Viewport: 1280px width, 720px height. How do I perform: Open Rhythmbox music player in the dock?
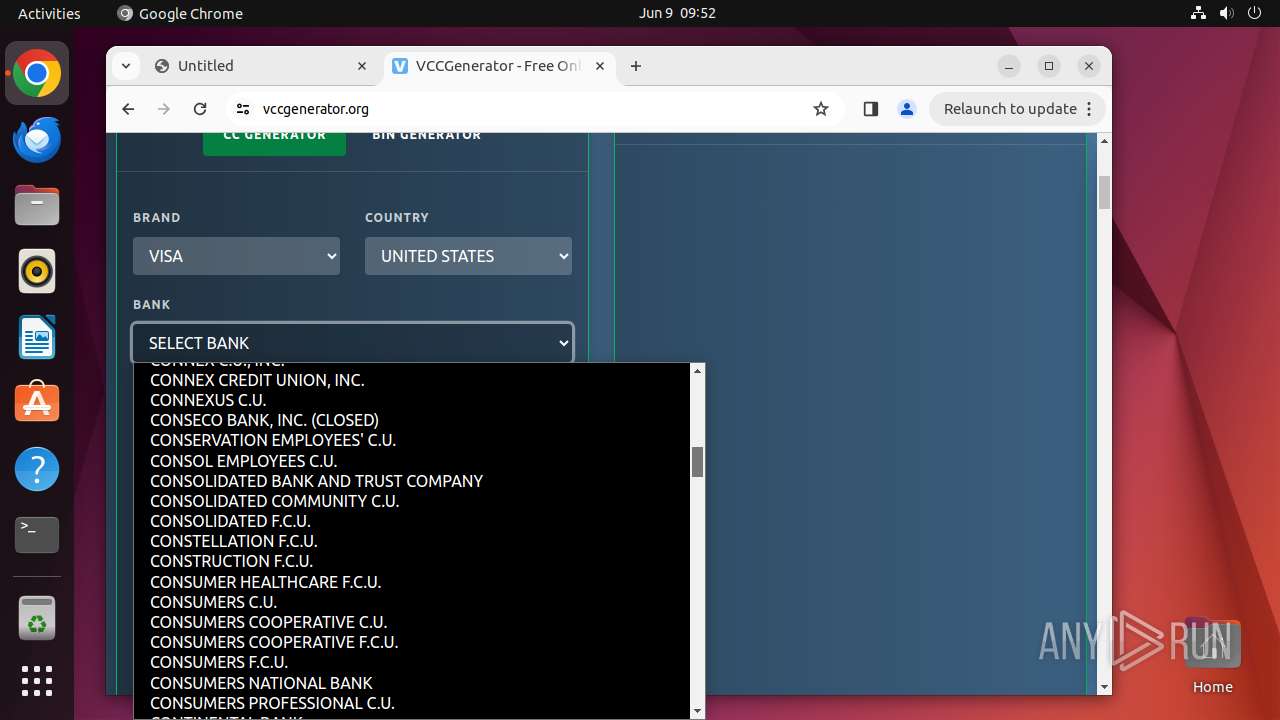[x=37, y=272]
